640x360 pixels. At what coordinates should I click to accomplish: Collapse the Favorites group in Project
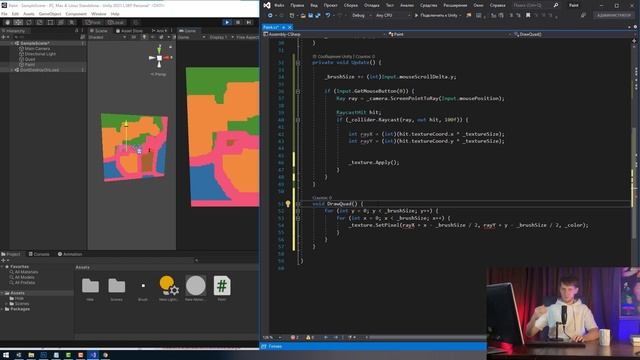pos(2,267)
